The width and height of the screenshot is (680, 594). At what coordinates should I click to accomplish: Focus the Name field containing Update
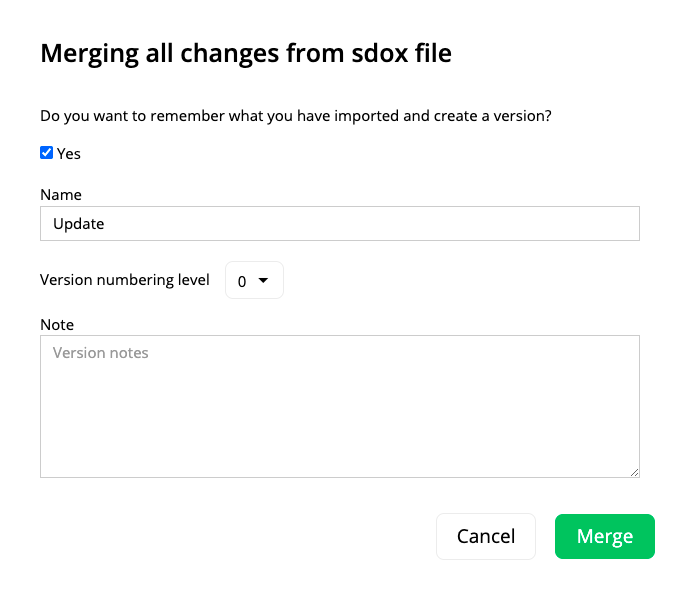point(340,223)
